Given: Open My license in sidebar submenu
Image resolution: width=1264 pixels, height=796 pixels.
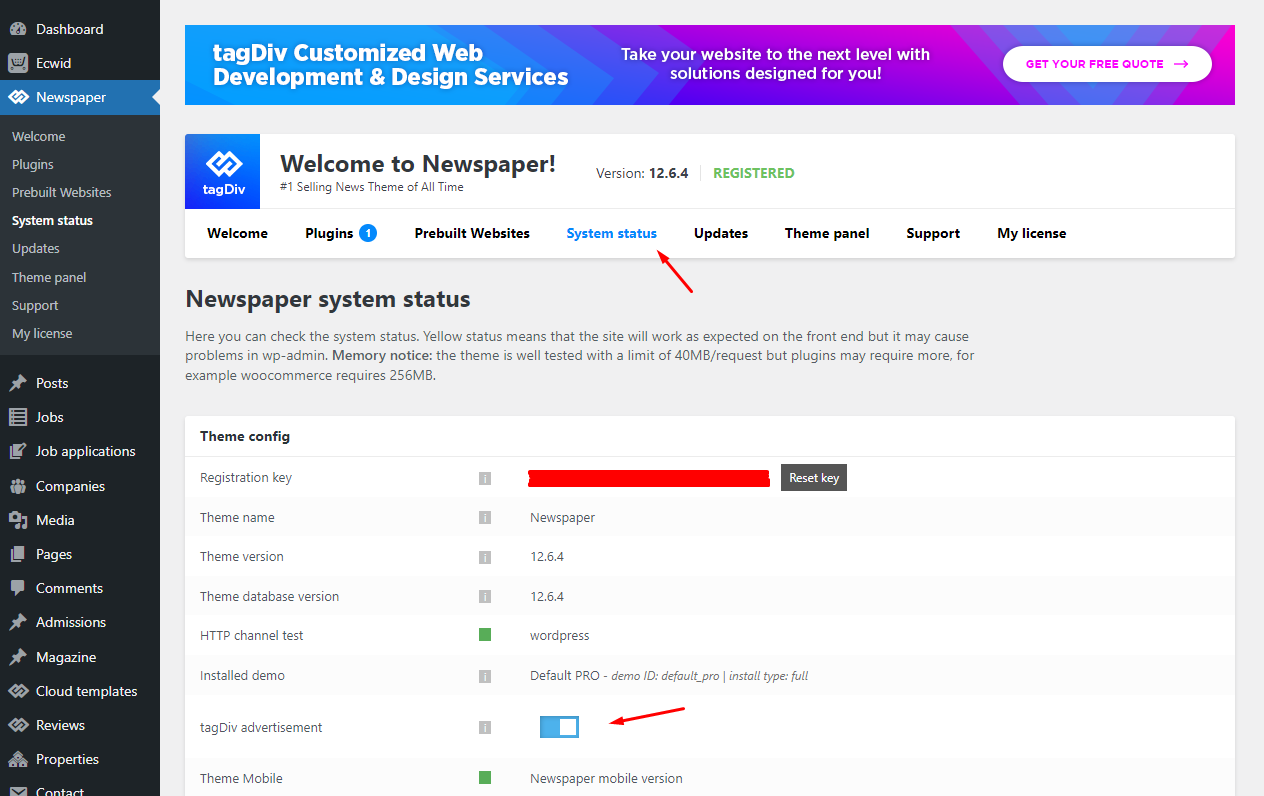Looking at the screenshot, I should click(x=42, y=334).
